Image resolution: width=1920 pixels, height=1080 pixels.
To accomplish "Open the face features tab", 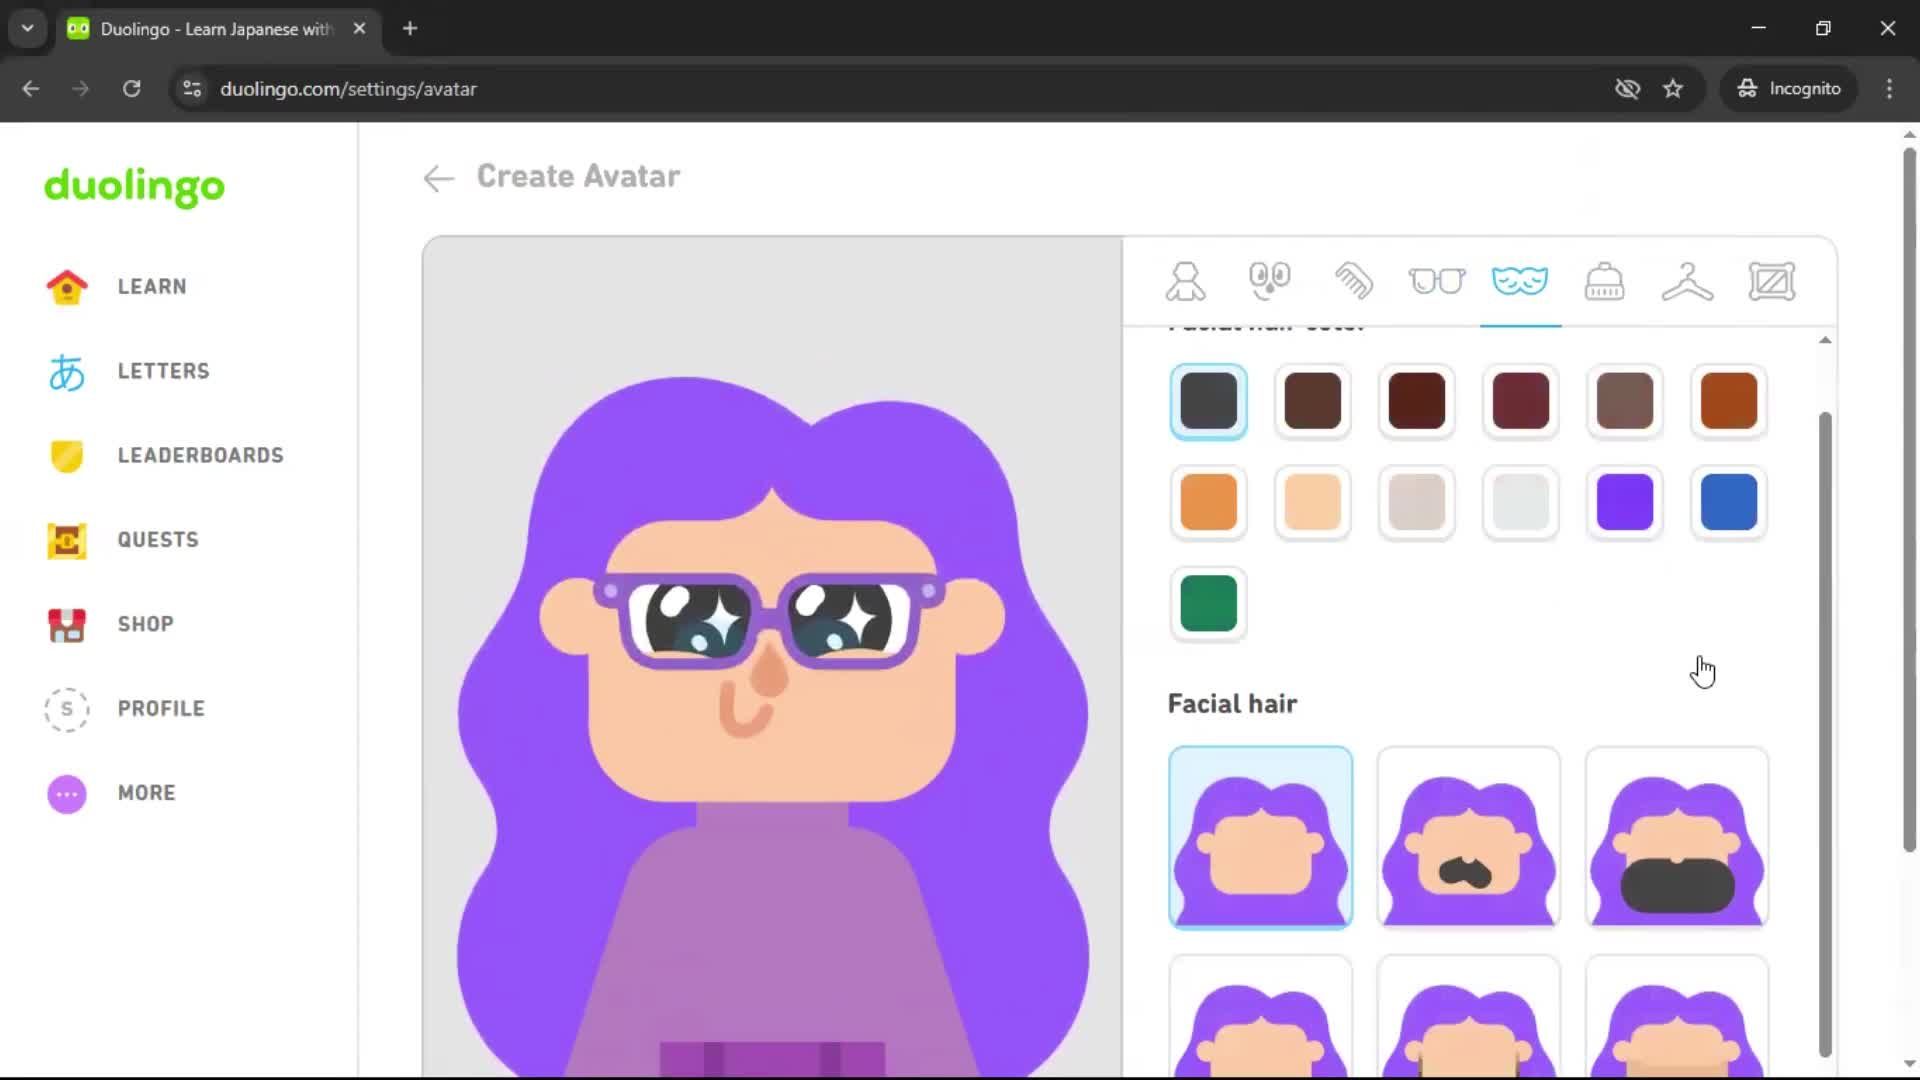I will (x=1269, y=281).
